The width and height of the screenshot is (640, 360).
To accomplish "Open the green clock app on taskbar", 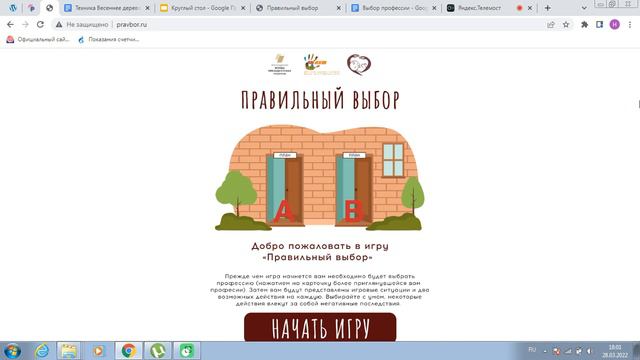I will click(187, 351).
